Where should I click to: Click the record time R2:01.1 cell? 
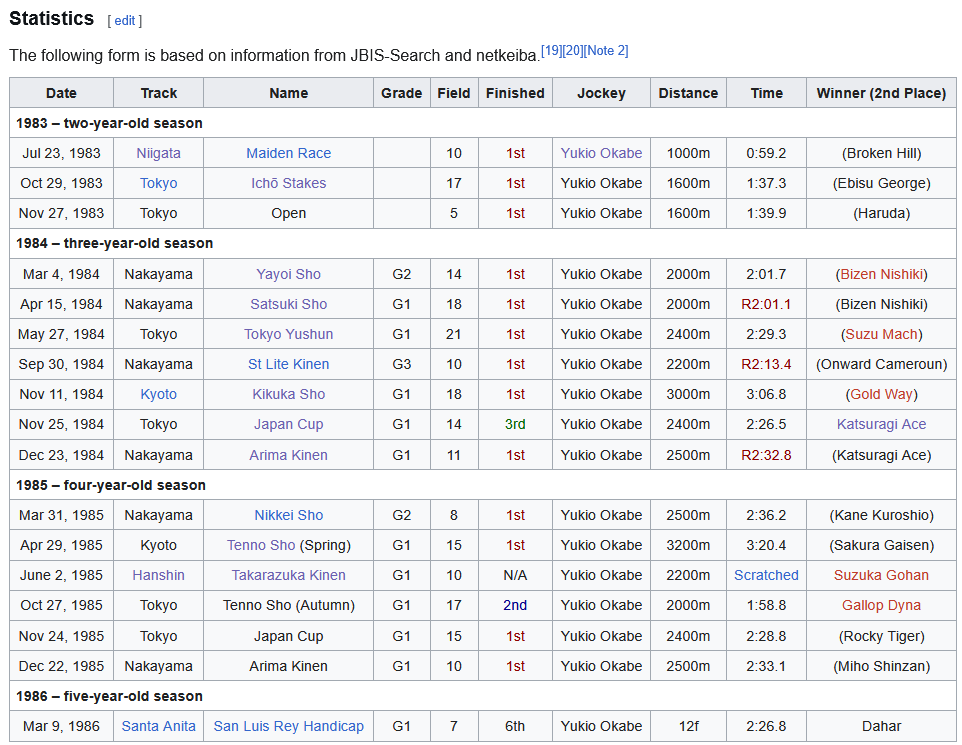(x=766, y=304)
